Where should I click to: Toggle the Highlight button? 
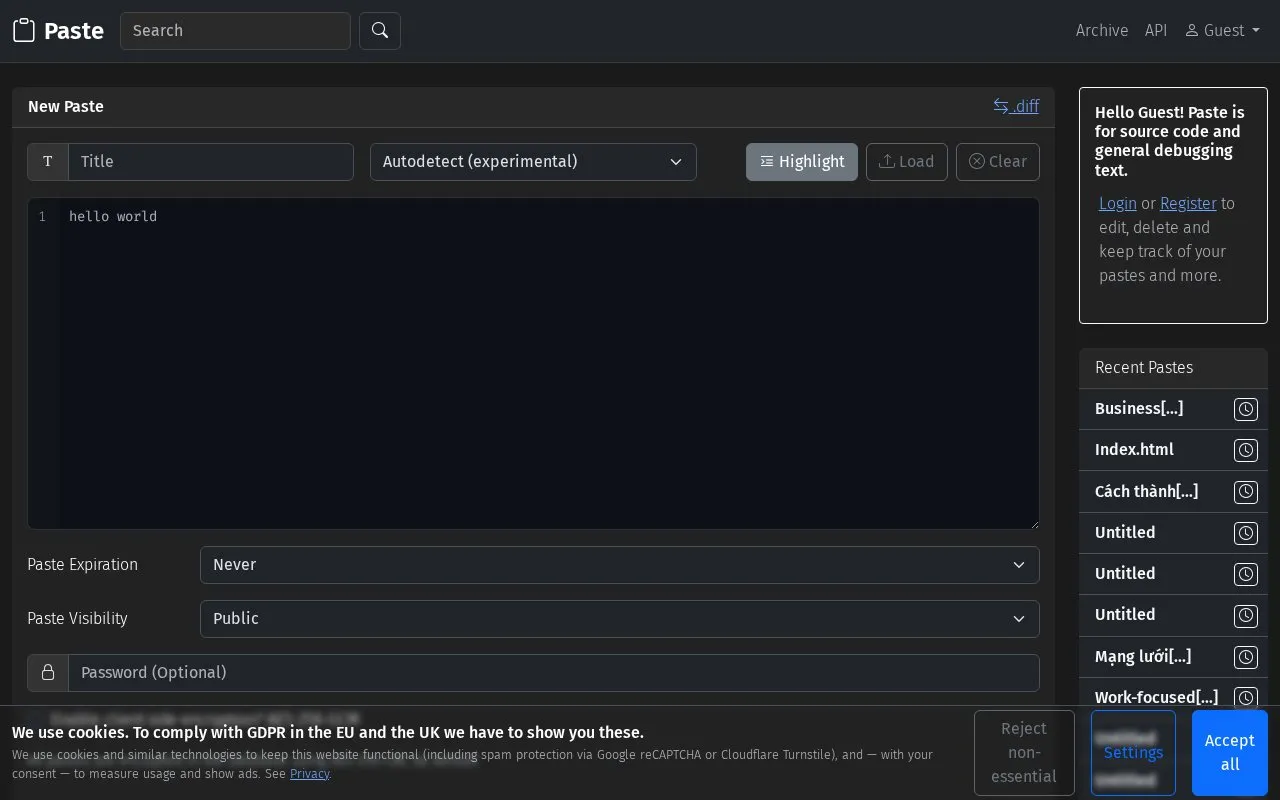802,162
